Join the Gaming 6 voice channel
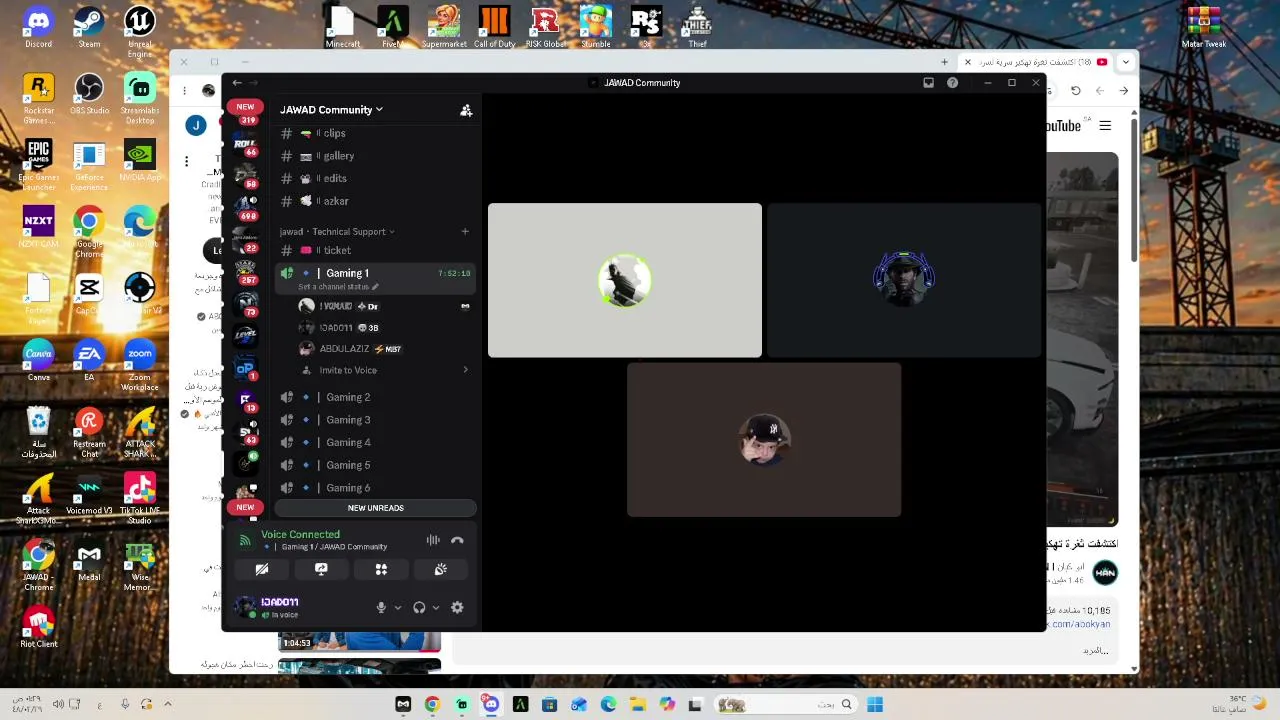Viewport: 1280px width, 720px height. pos(375,487)
